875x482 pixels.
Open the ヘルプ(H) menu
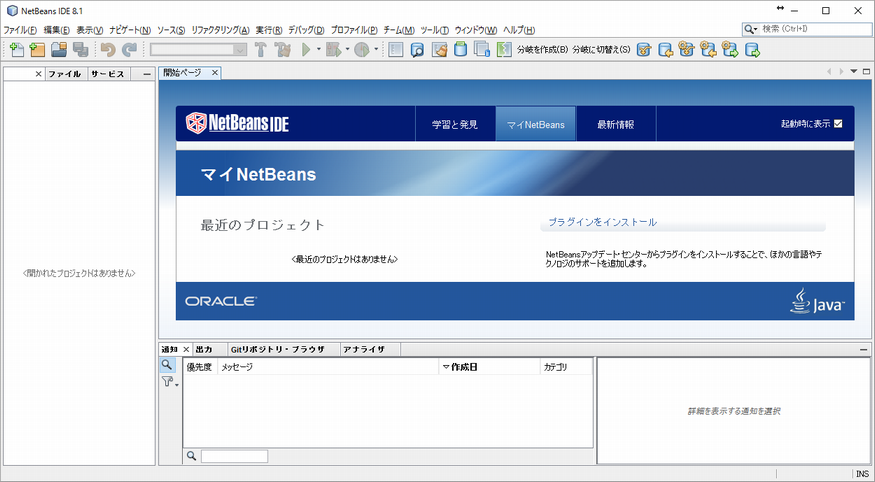519,30
